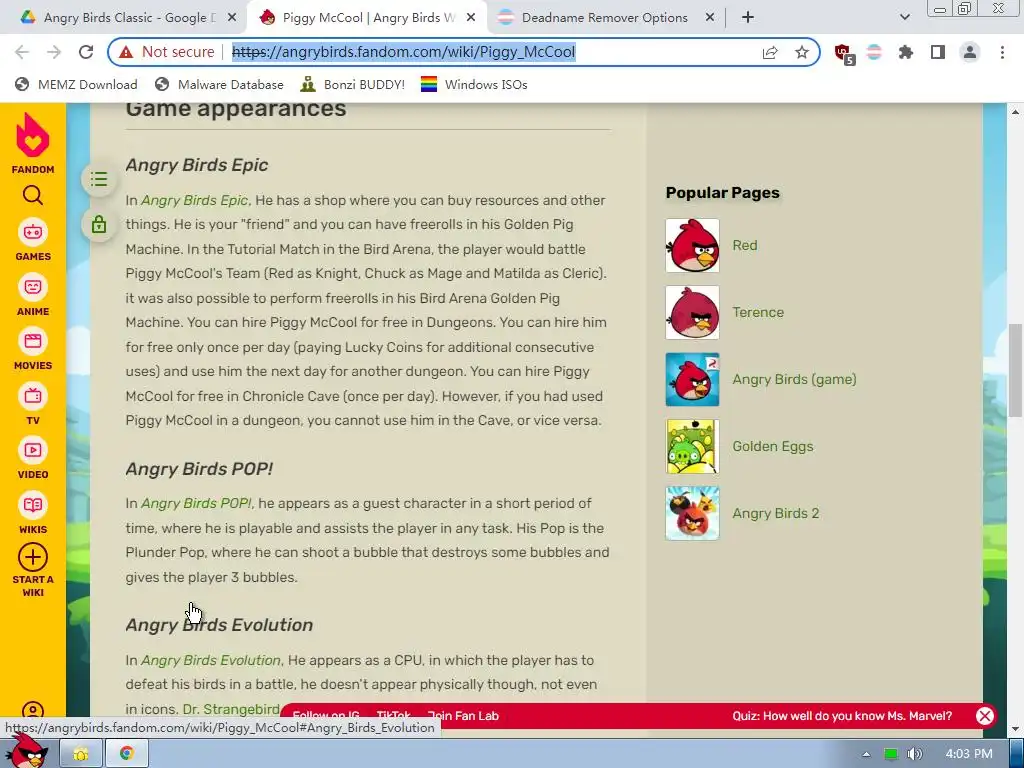Image resolution: width=1024 pixels, height=768 pixels.
Task: Bookmark this page with the star
Action: [802, 52]
